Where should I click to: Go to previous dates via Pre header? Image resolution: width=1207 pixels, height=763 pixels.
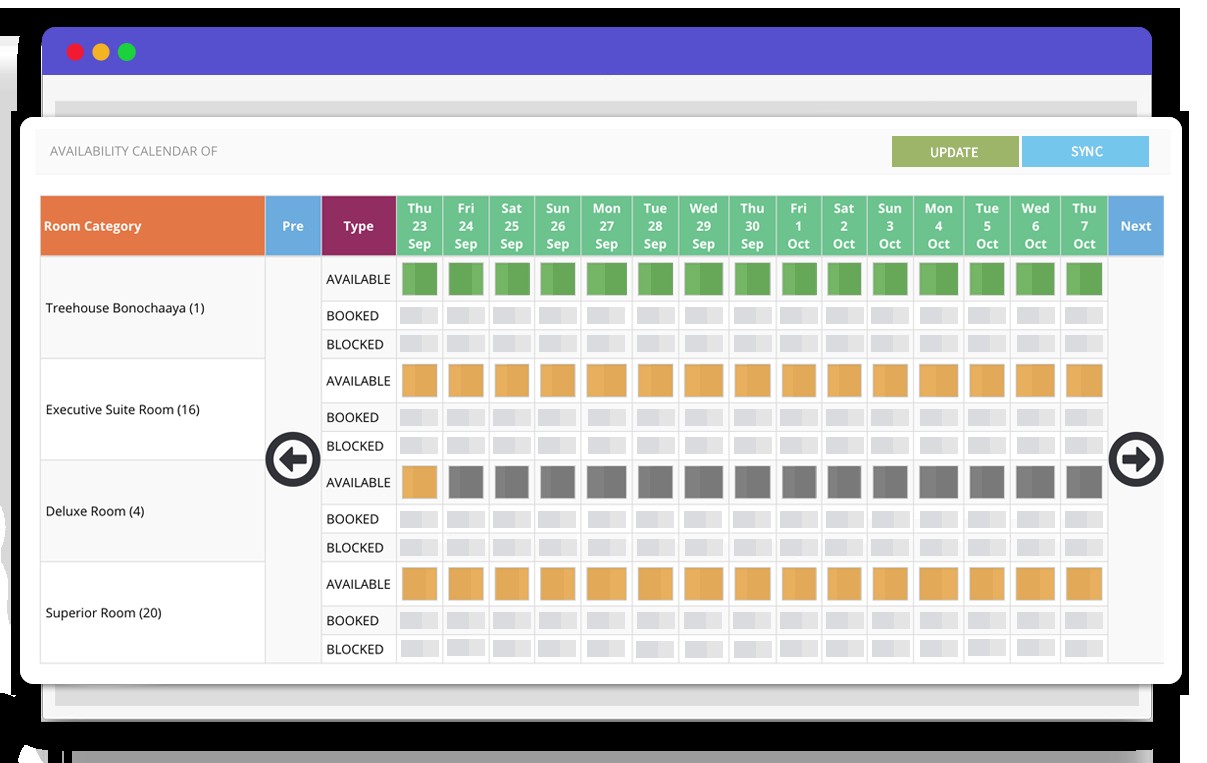click(293, 226)
